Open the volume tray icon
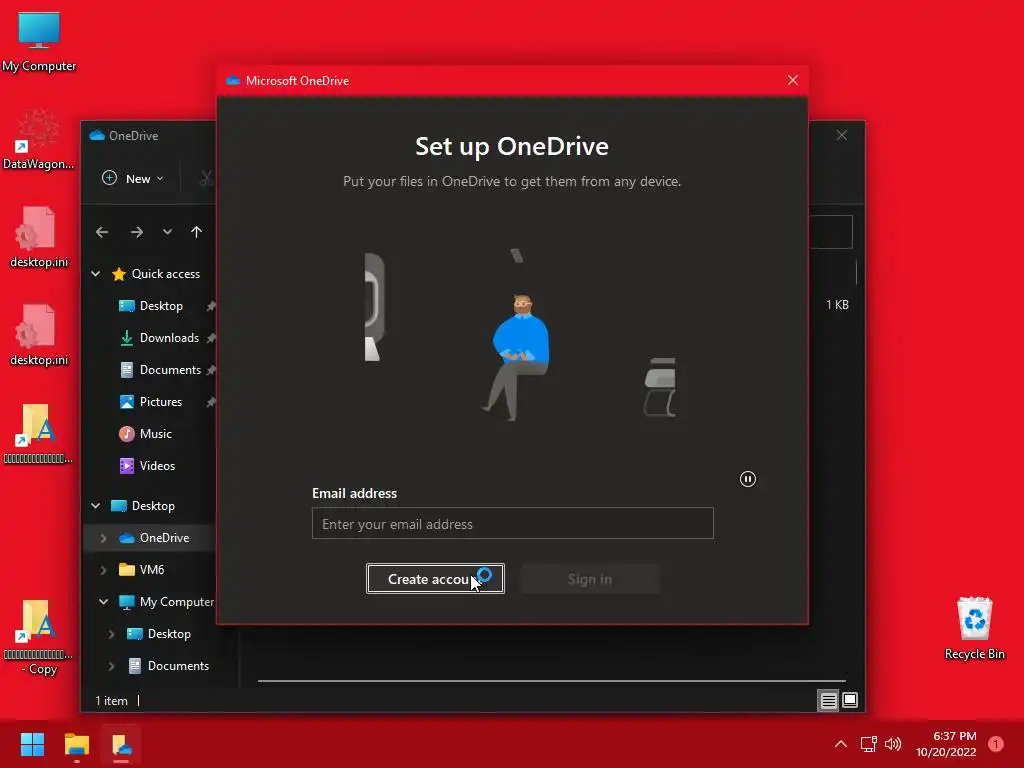Screen dimensions: 1024x768 [x=893, y=744]
